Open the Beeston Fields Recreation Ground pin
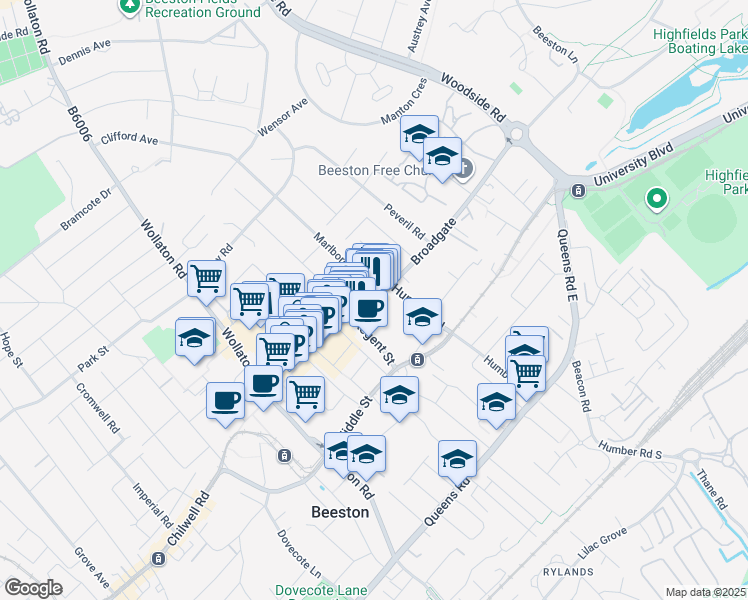The width and height of the screenshot is (748, 600). coord(129,7)
